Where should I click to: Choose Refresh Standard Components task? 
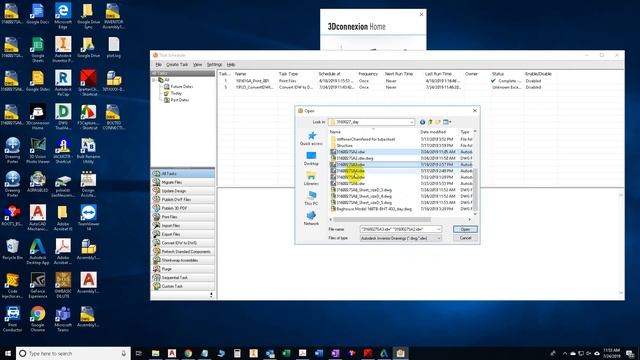point(183,251)
